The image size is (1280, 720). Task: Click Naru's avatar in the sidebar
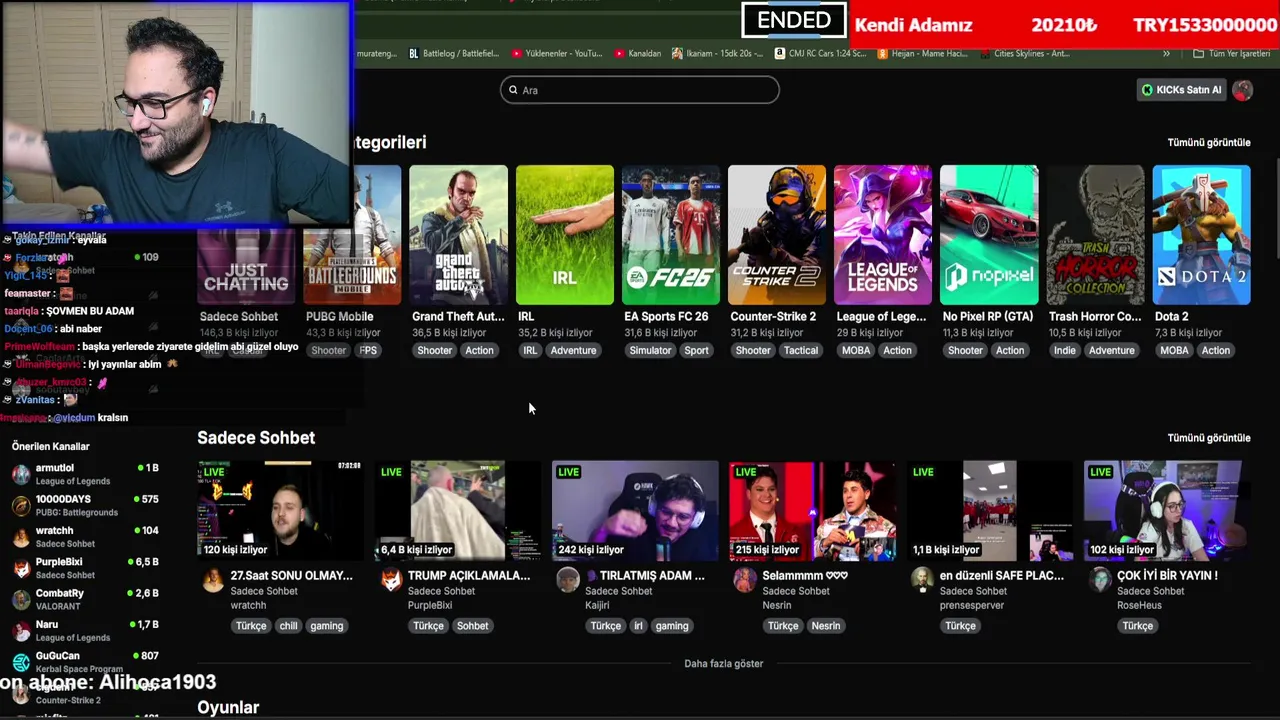pos(21,631)
